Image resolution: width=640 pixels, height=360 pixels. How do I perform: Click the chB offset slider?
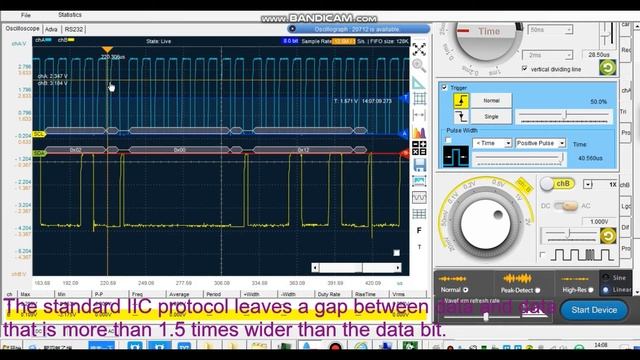coord(569,234)
